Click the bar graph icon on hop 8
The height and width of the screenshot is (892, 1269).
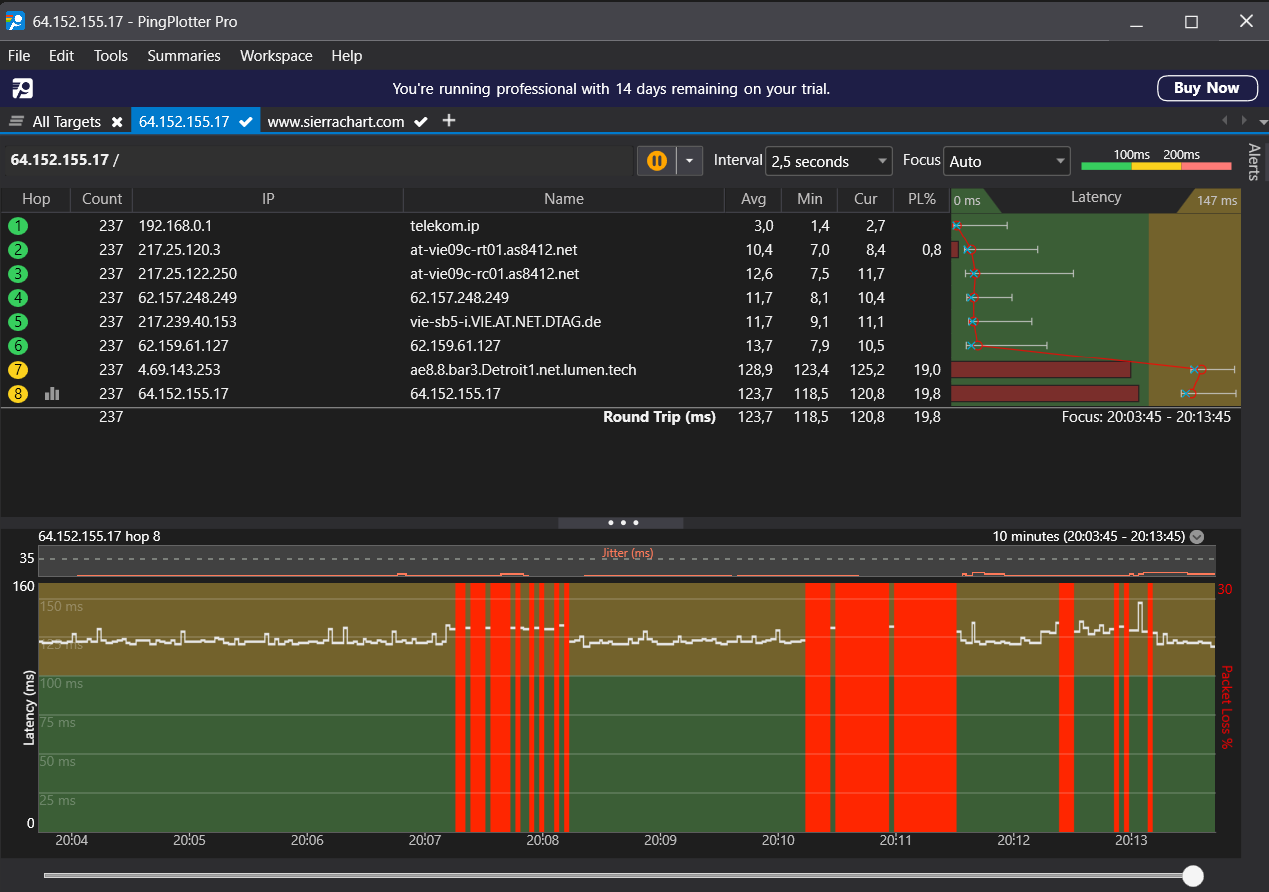pyautogui.click(x=52, y=394)
